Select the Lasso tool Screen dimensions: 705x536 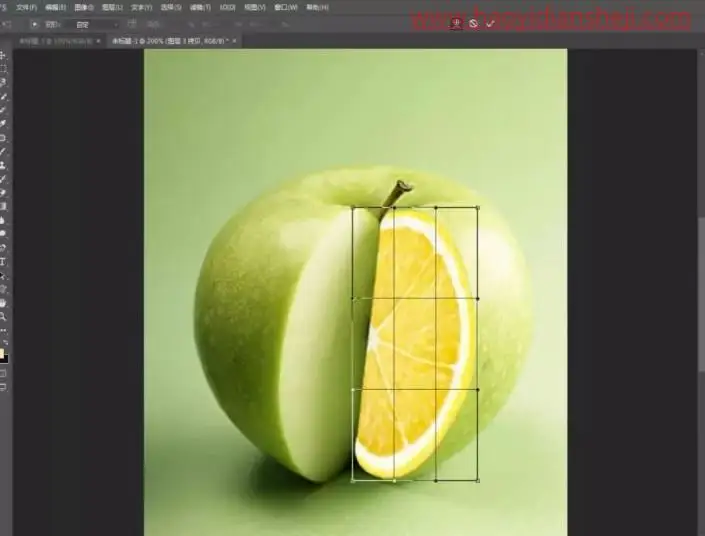pyautogui.click(x=3, y=83)
